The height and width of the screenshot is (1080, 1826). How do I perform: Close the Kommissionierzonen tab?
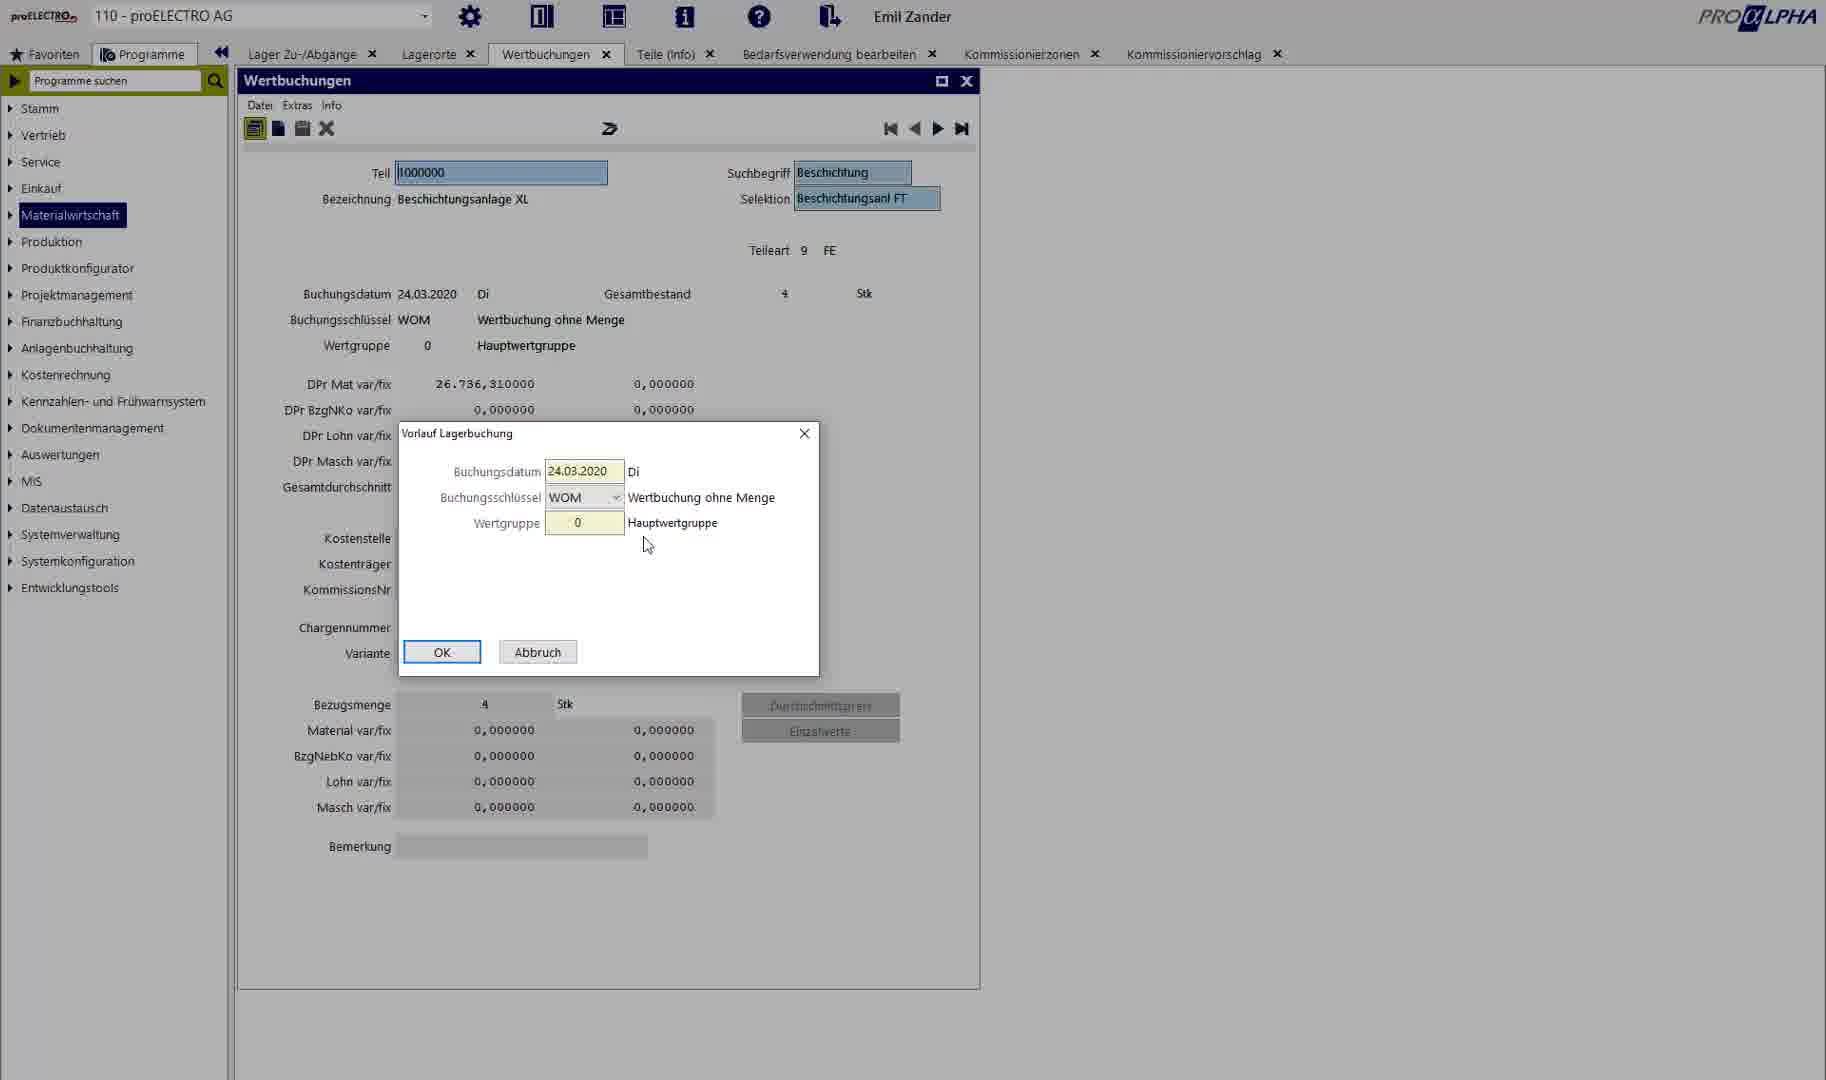[x=1095, y=54]
